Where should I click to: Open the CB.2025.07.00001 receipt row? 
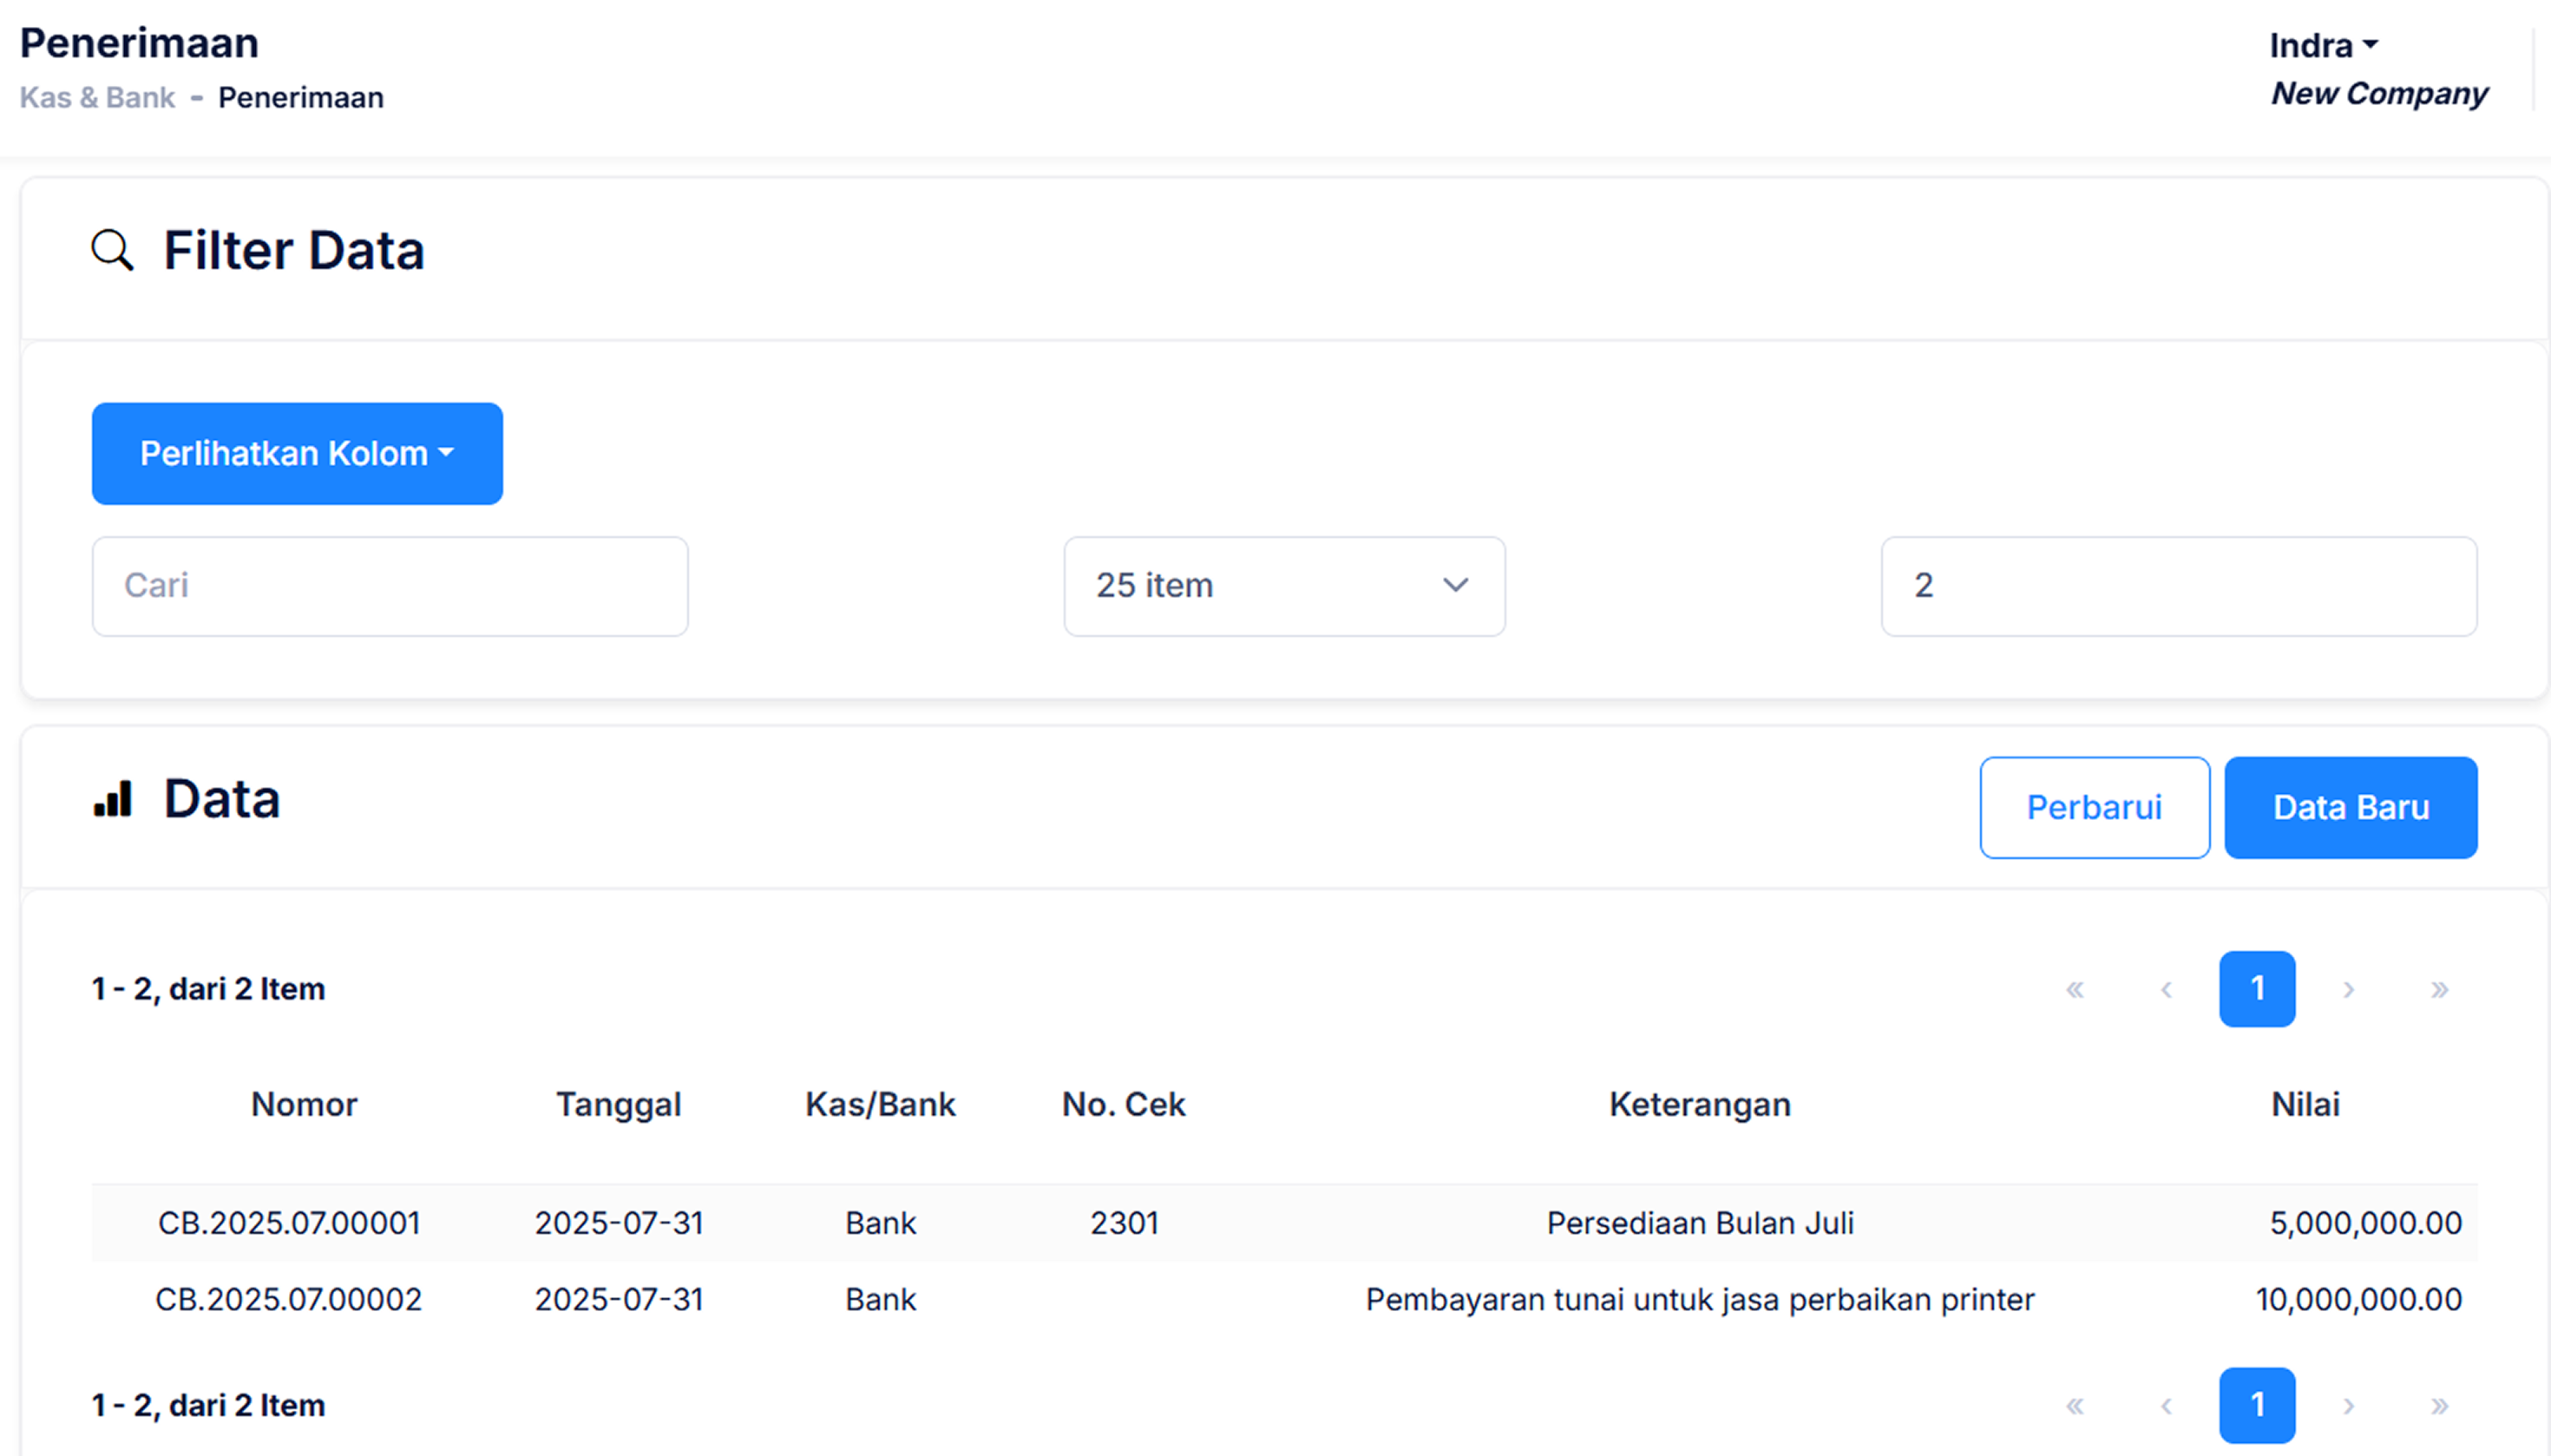point(289,1223)
